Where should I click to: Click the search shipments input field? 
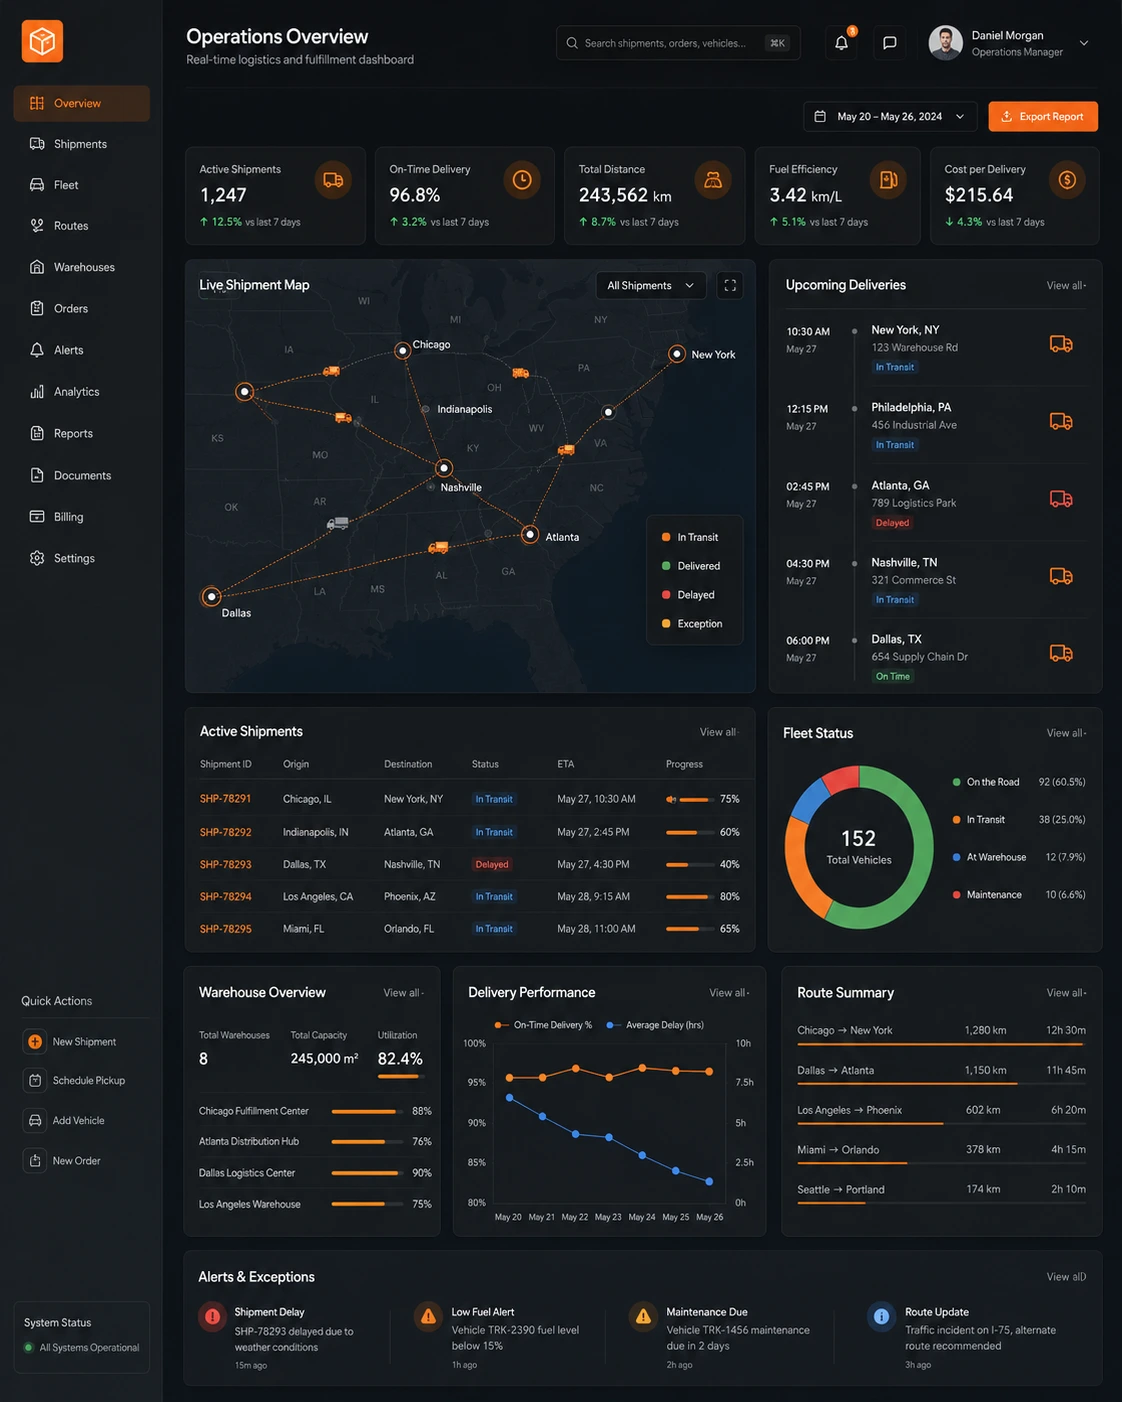pos(678,43)
